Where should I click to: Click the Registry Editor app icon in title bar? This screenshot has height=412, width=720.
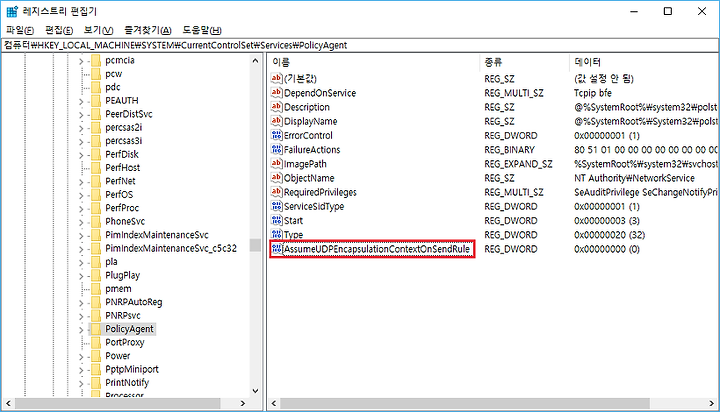(x=12, y=11)
